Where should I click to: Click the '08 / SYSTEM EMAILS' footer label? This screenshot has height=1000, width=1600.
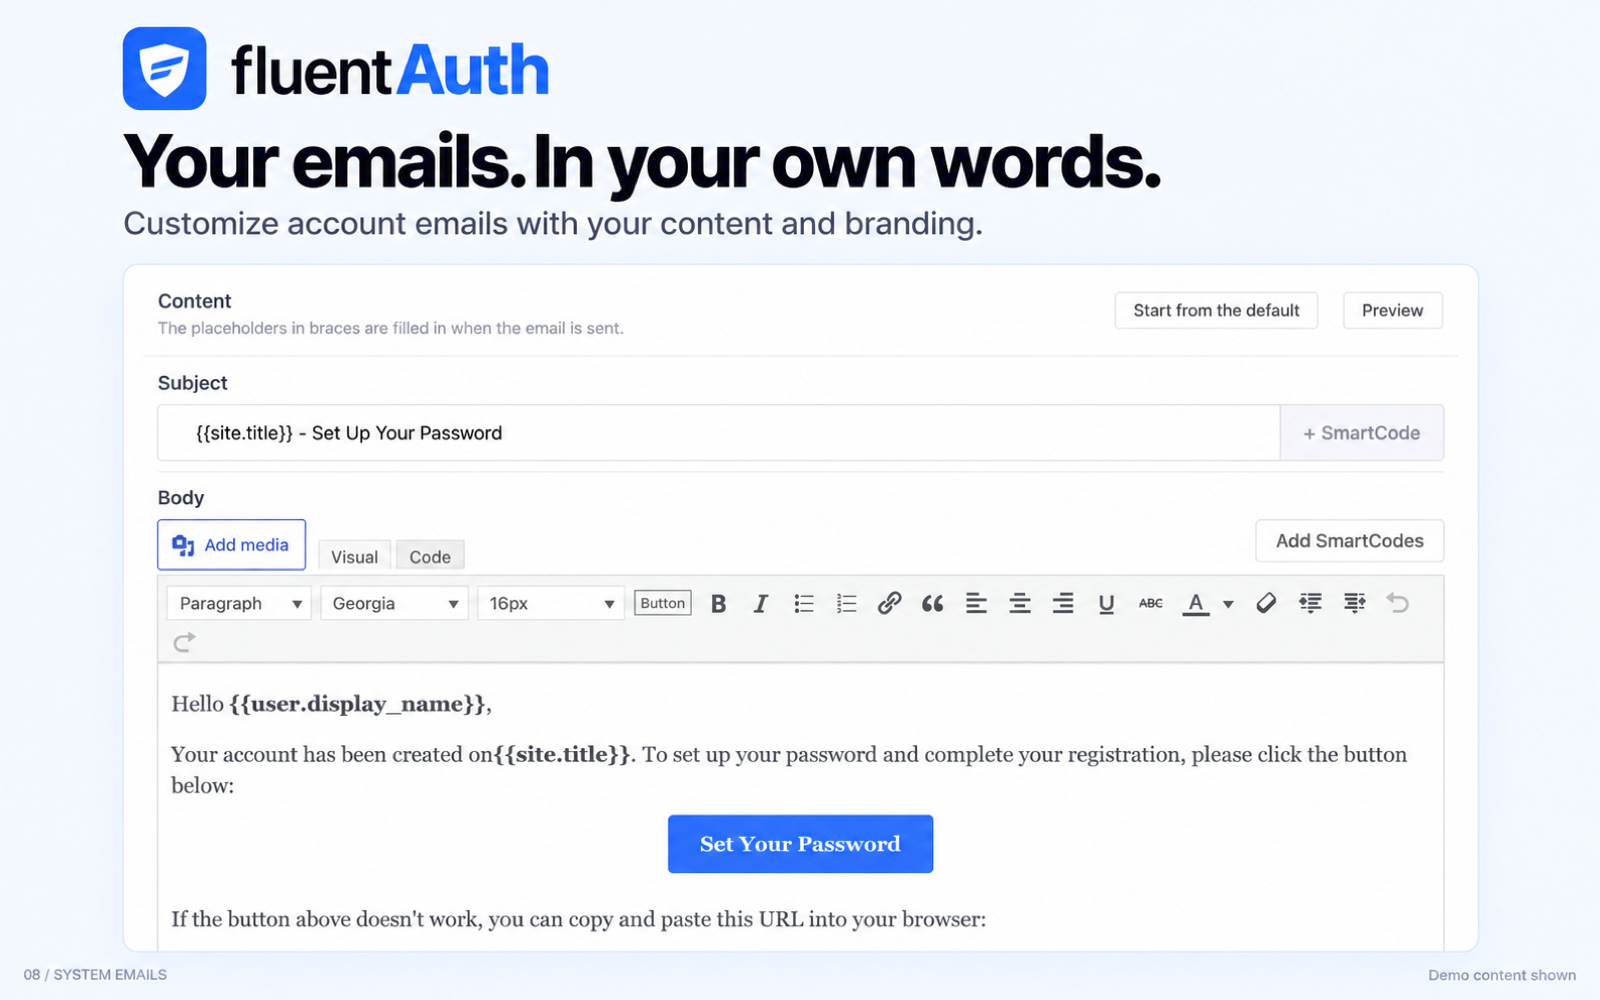95,974
